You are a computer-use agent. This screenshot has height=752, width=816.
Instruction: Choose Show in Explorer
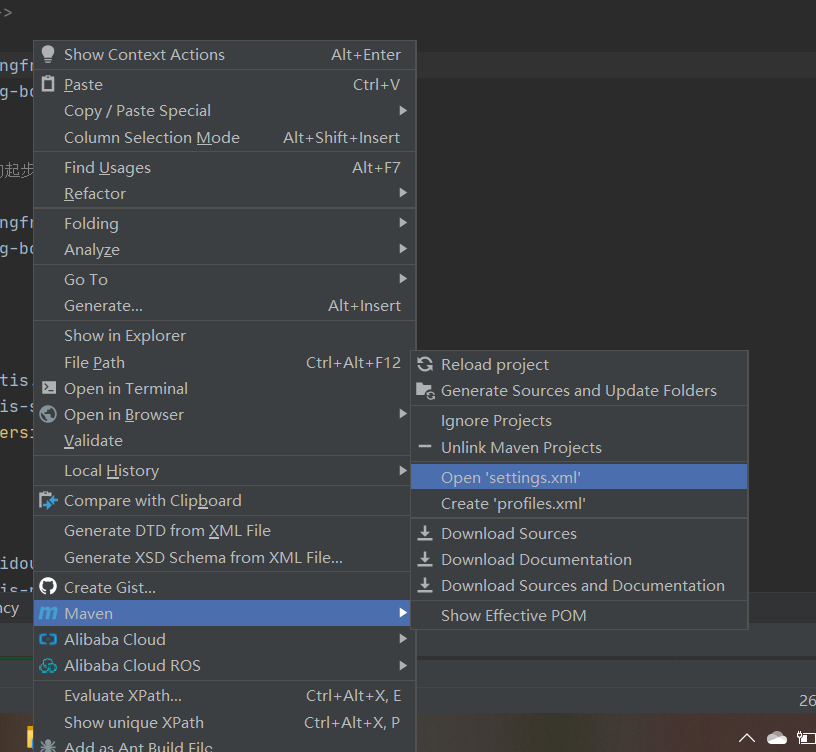point(224,336)
